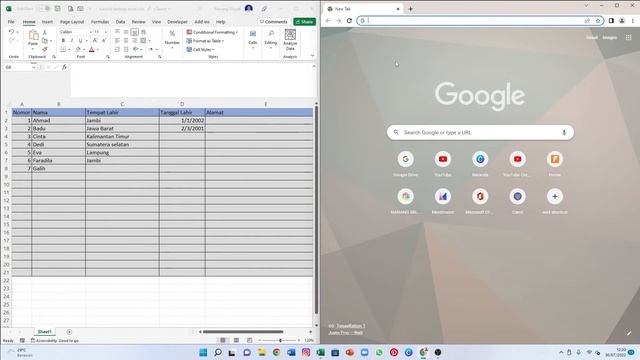Click the Fill Color bucket icon
Viewport: 640px width, 360px height.
tap(78, 49)
